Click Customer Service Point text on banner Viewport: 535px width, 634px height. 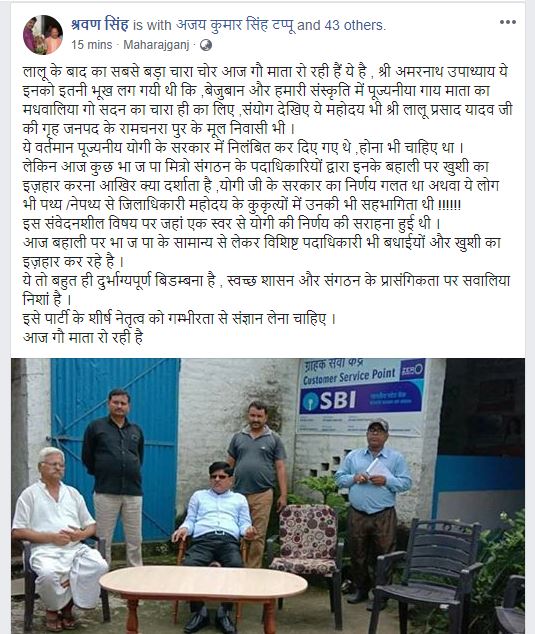(349, 376)
